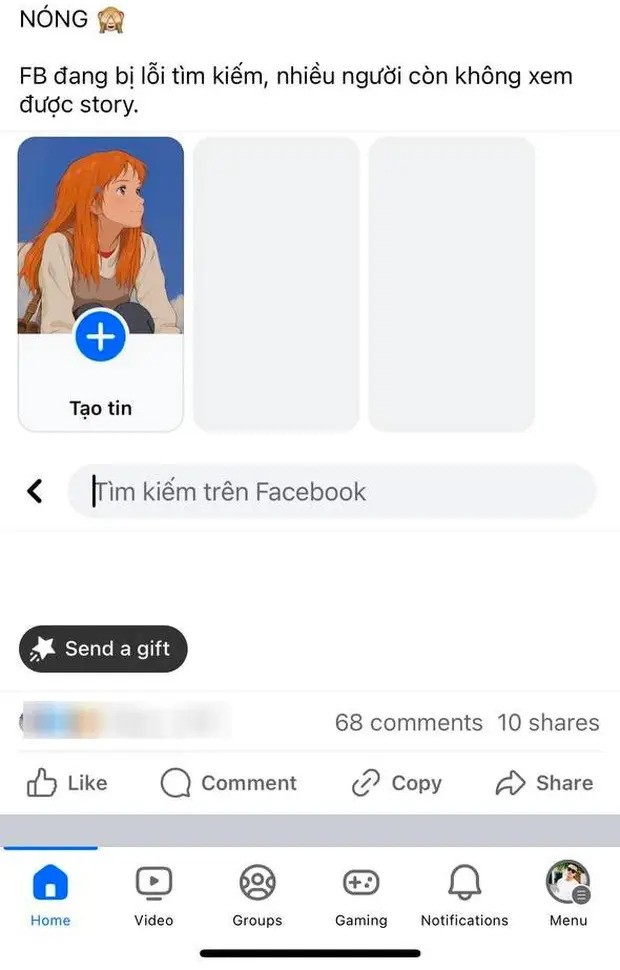Tap the blue plus create-story icon
Viewport: 620px width, 970px height.
point(100,338)
